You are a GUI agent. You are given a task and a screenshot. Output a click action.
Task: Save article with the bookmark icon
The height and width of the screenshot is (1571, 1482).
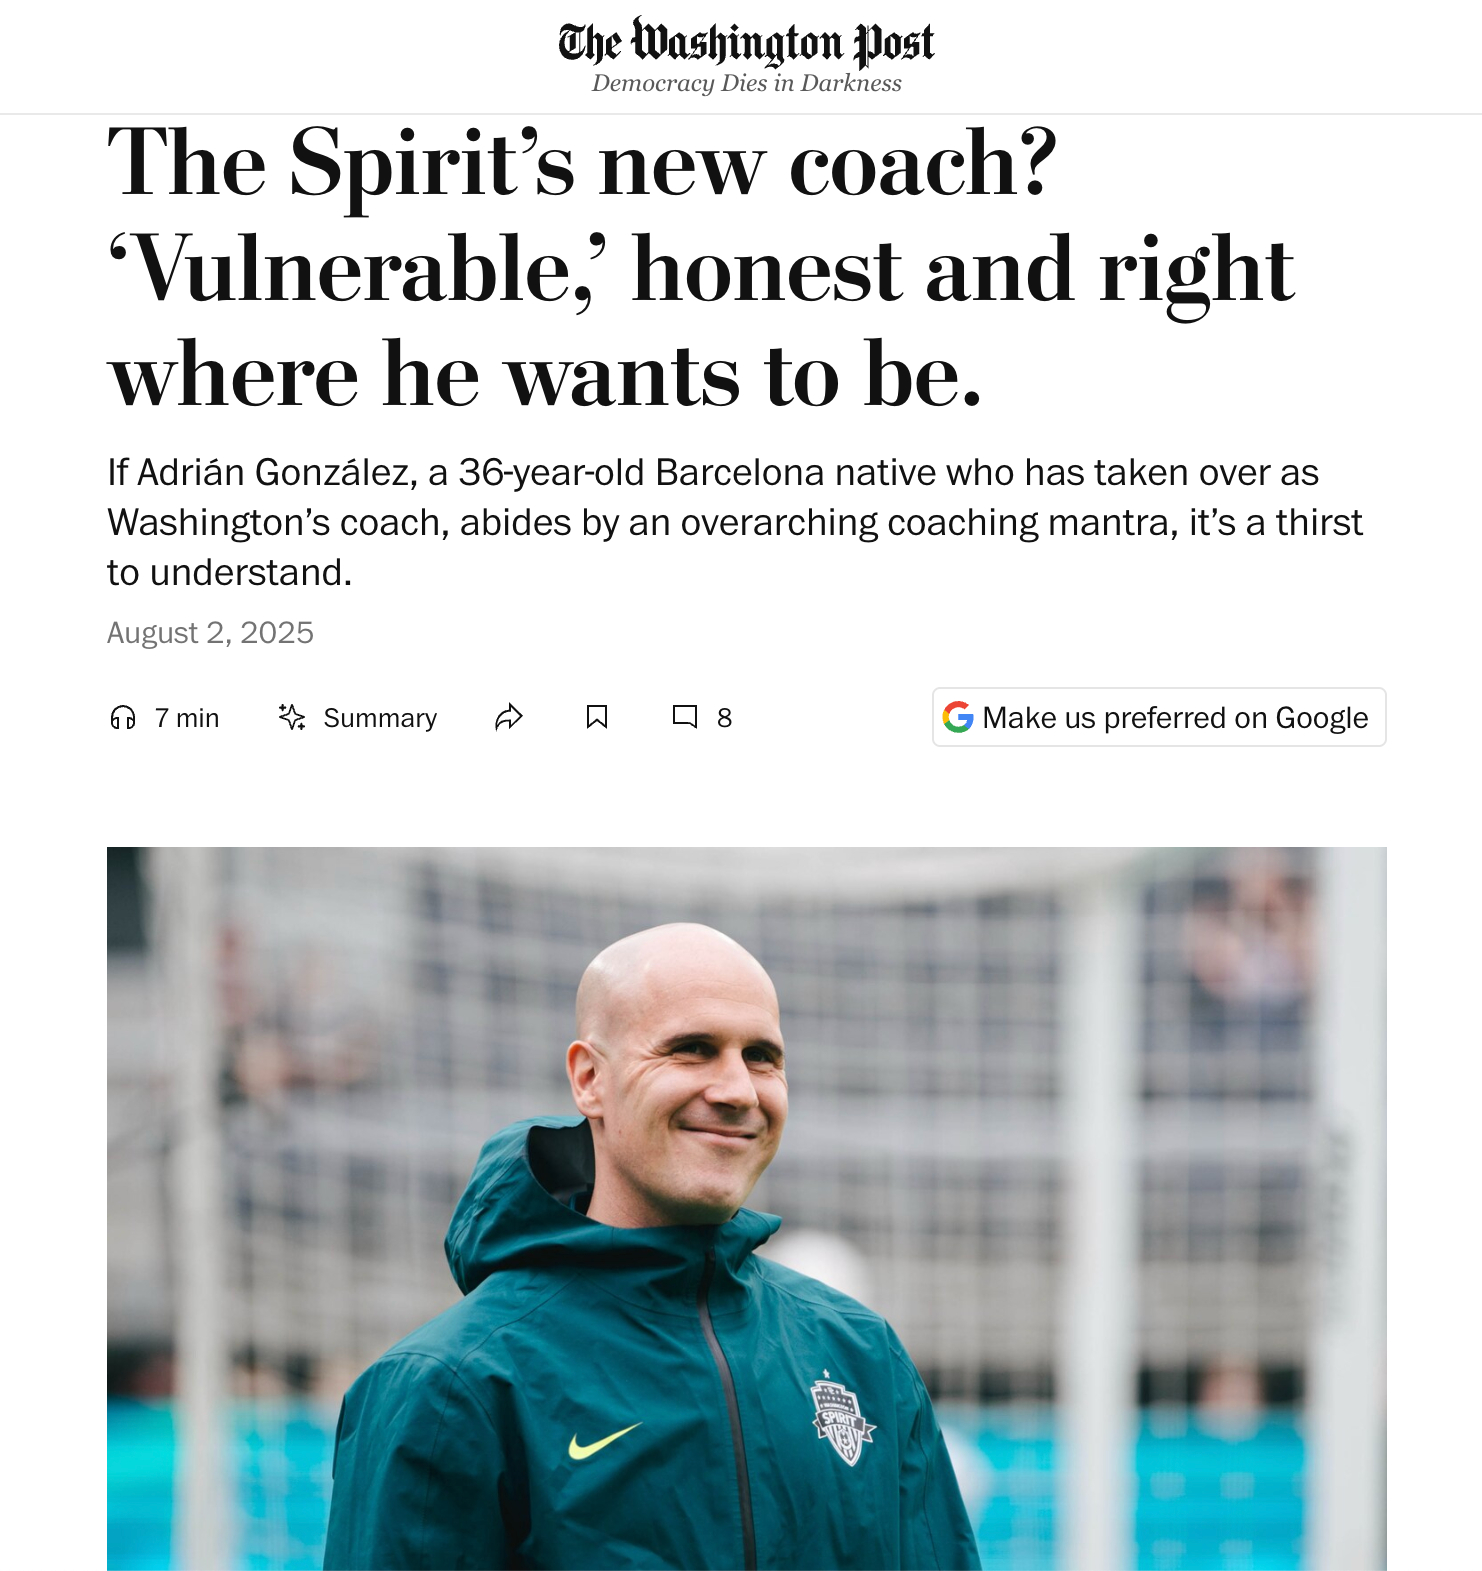597,717
